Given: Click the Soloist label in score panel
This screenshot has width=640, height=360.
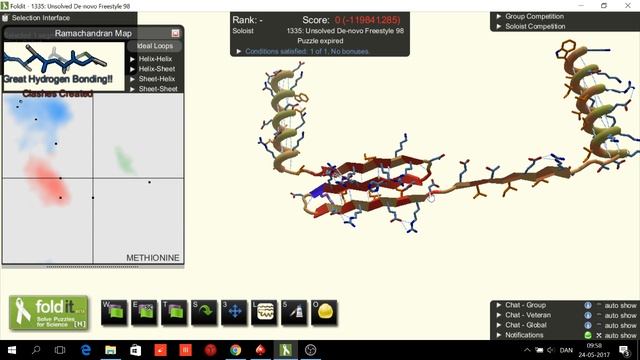Looking at the screenshot, I should tap(243, 31).
